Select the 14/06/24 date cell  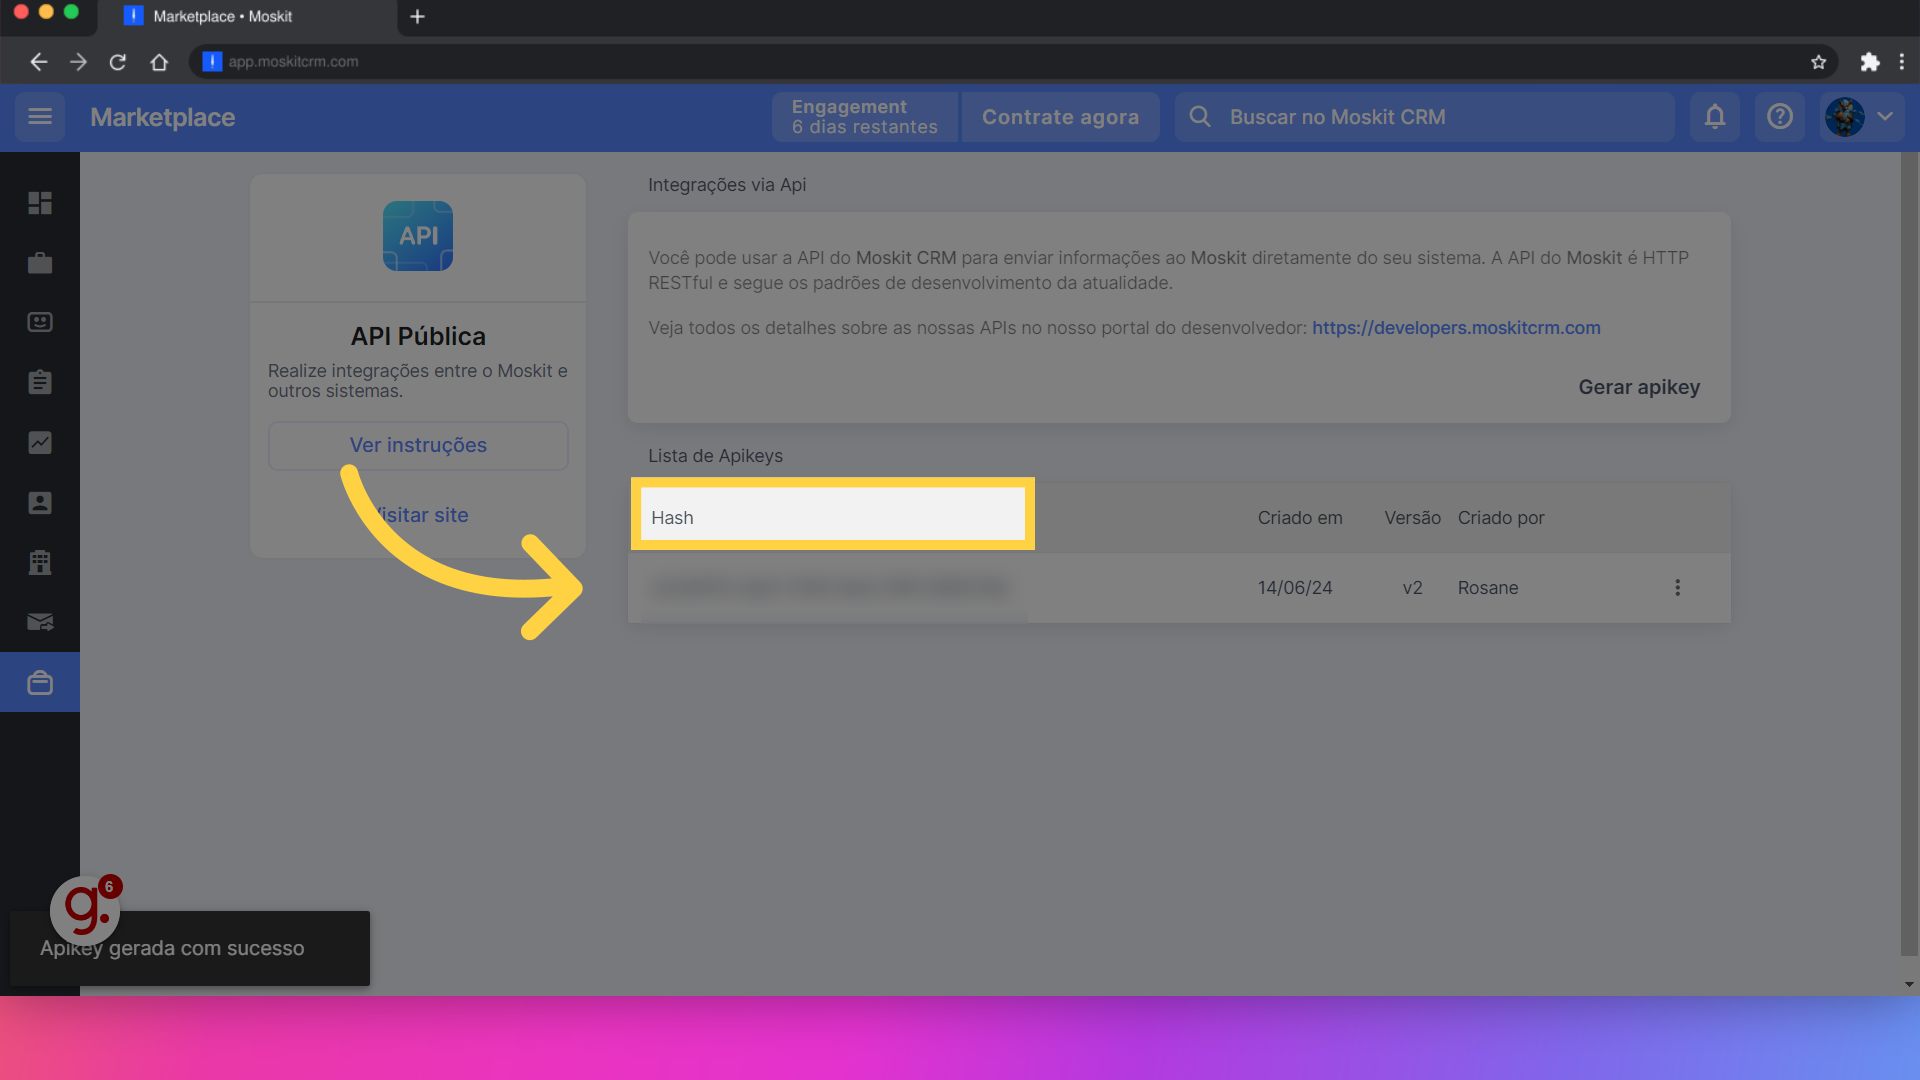coord(1295,588)
